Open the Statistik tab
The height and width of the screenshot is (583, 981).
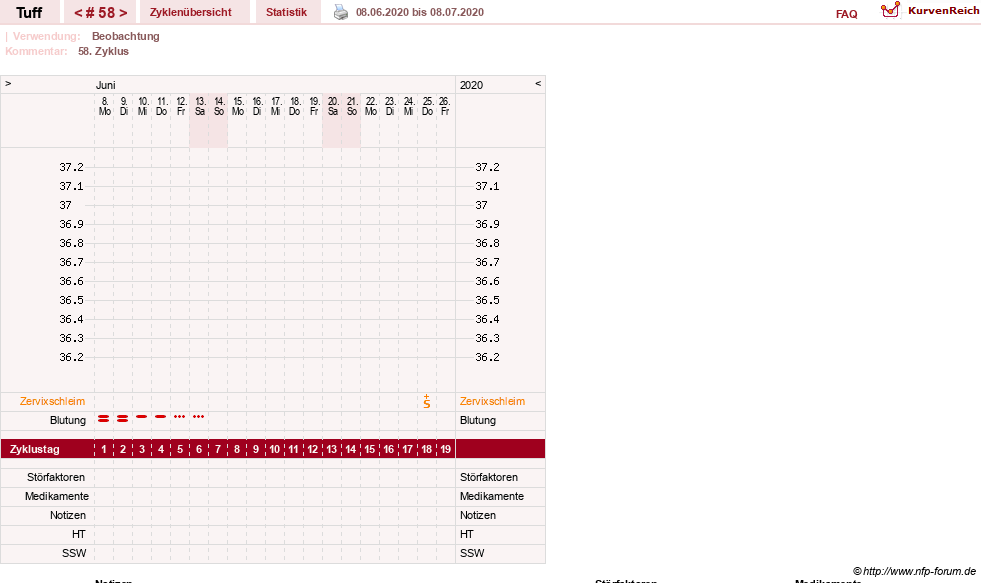287,12
